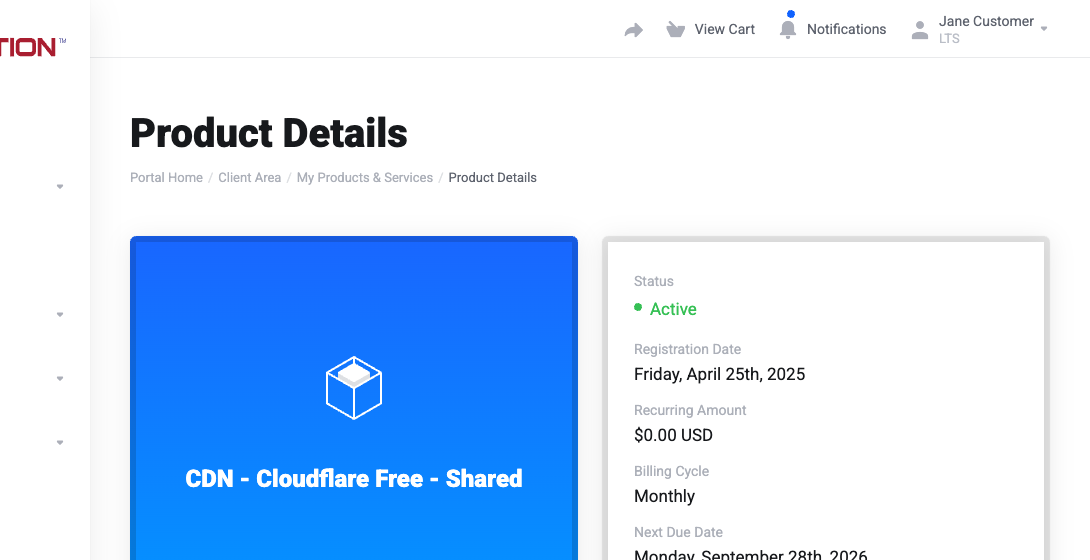1090x560 pixels.
Task: Click the CDN - Cloudflare Free - Shared title
Action: 354,478
